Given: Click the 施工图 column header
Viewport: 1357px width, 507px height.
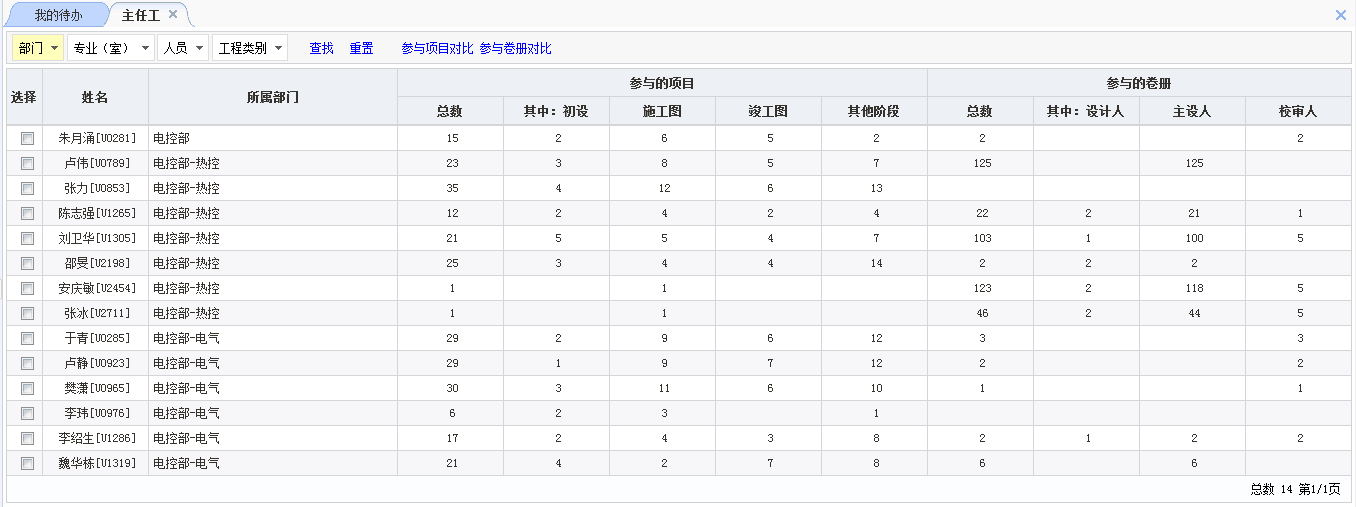Looking at the screenshot, I should coord(662,111).
